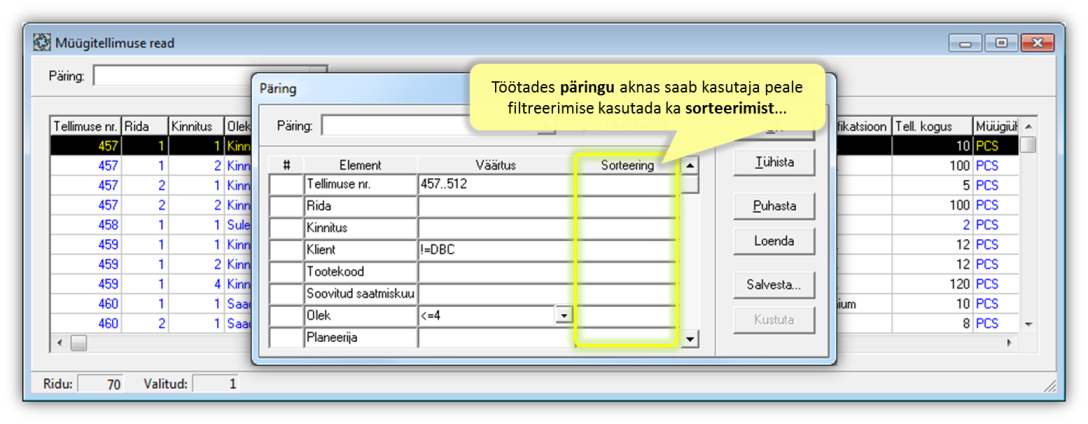Click the dialog list scroll up arrow
The image size is (1088, 424).
click(690, 165)
